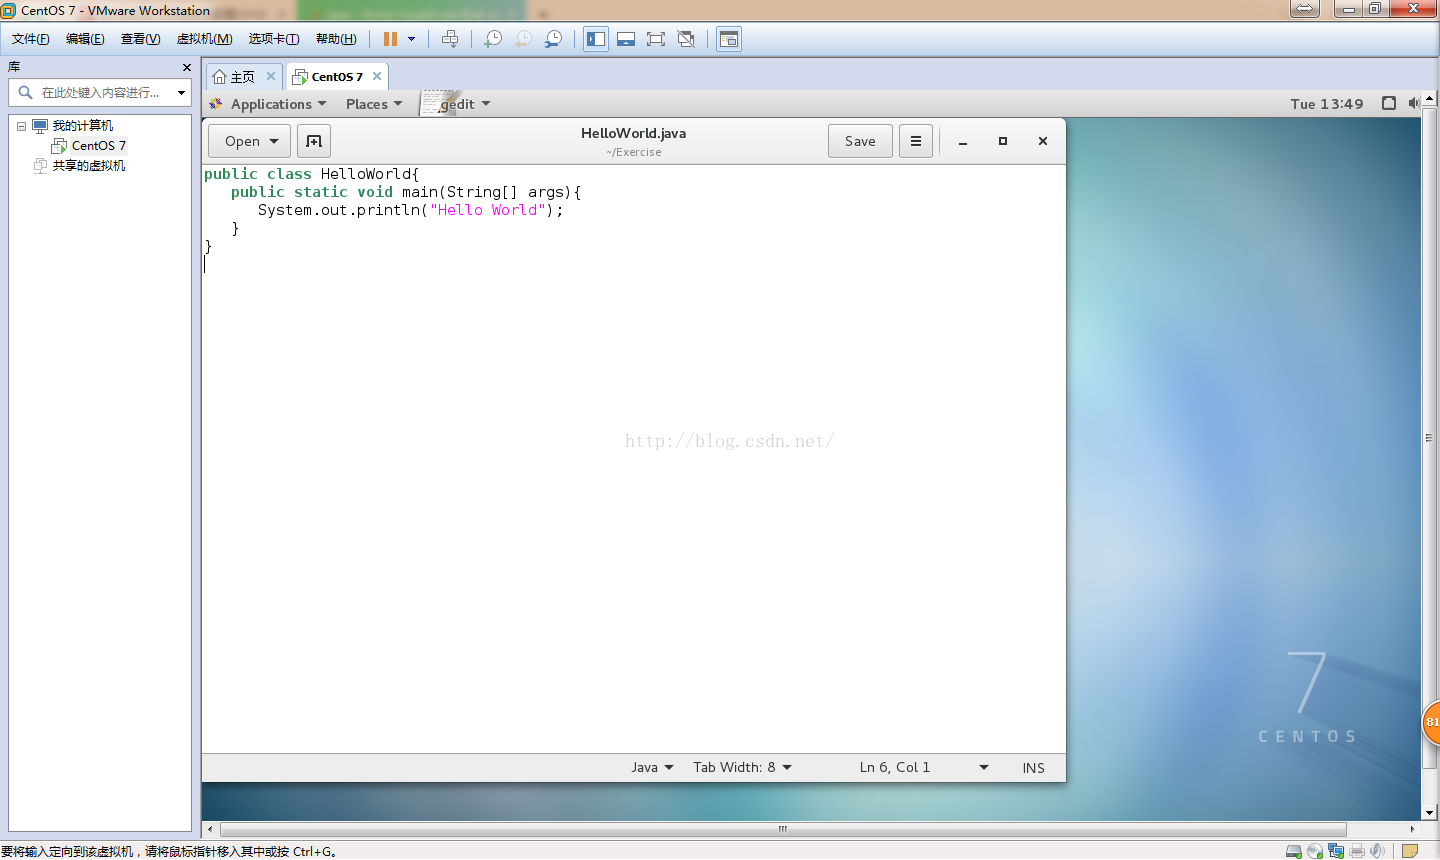Click the VM view vertical scrollbar up arrow
The height and width of the screenshot is (860, 1440).
(1429, 99)
